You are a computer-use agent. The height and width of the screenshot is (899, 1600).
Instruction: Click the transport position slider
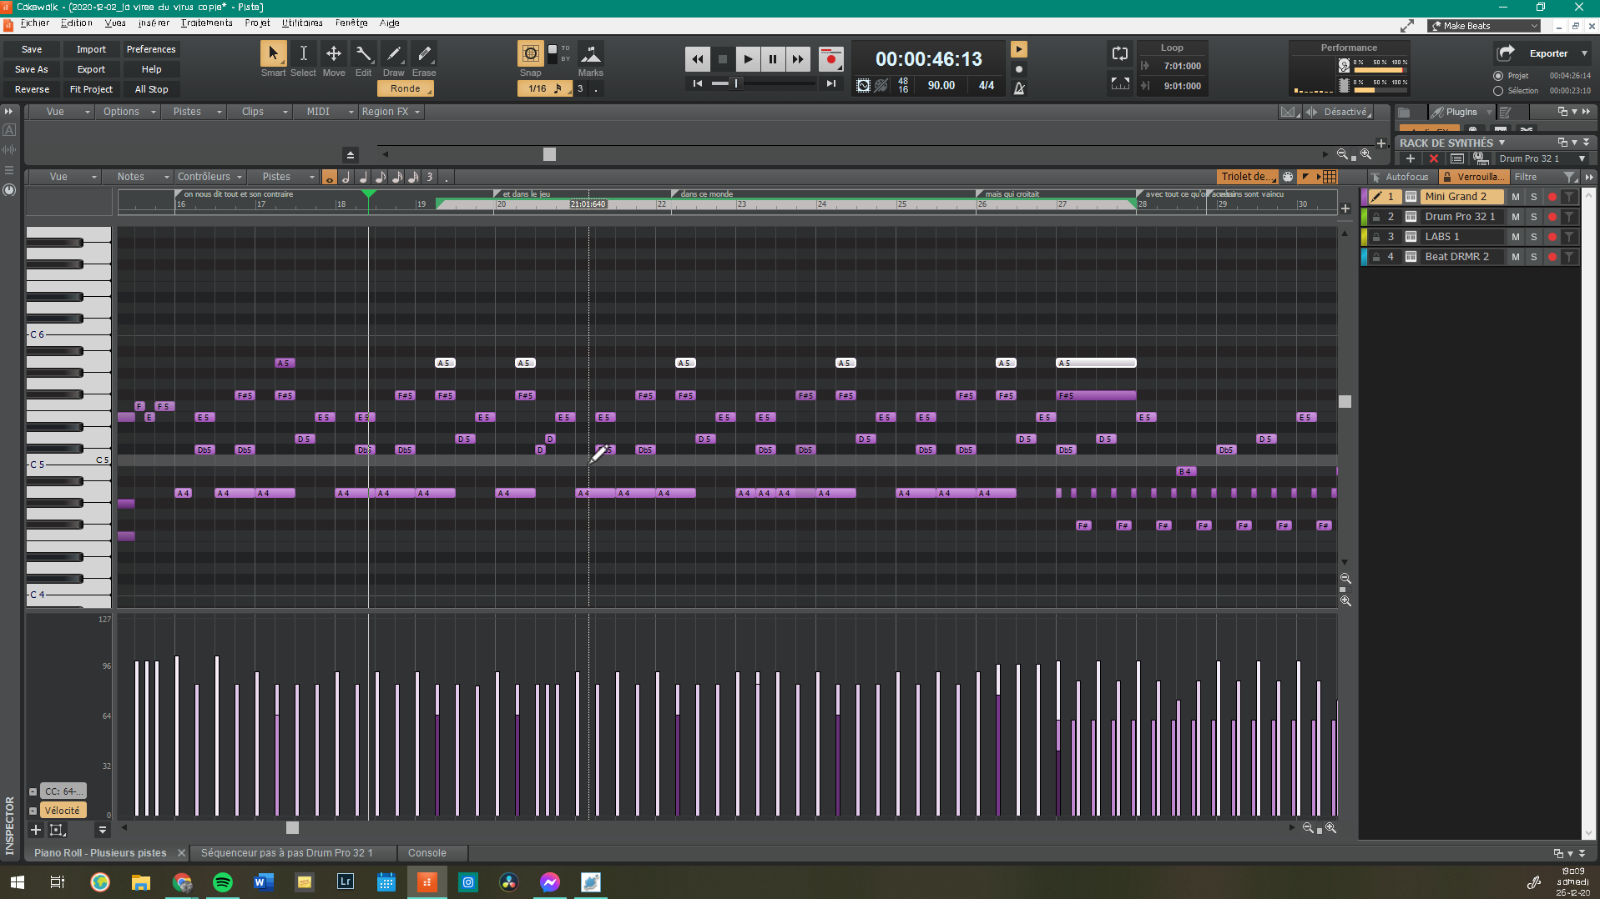(x=737, y=84)
